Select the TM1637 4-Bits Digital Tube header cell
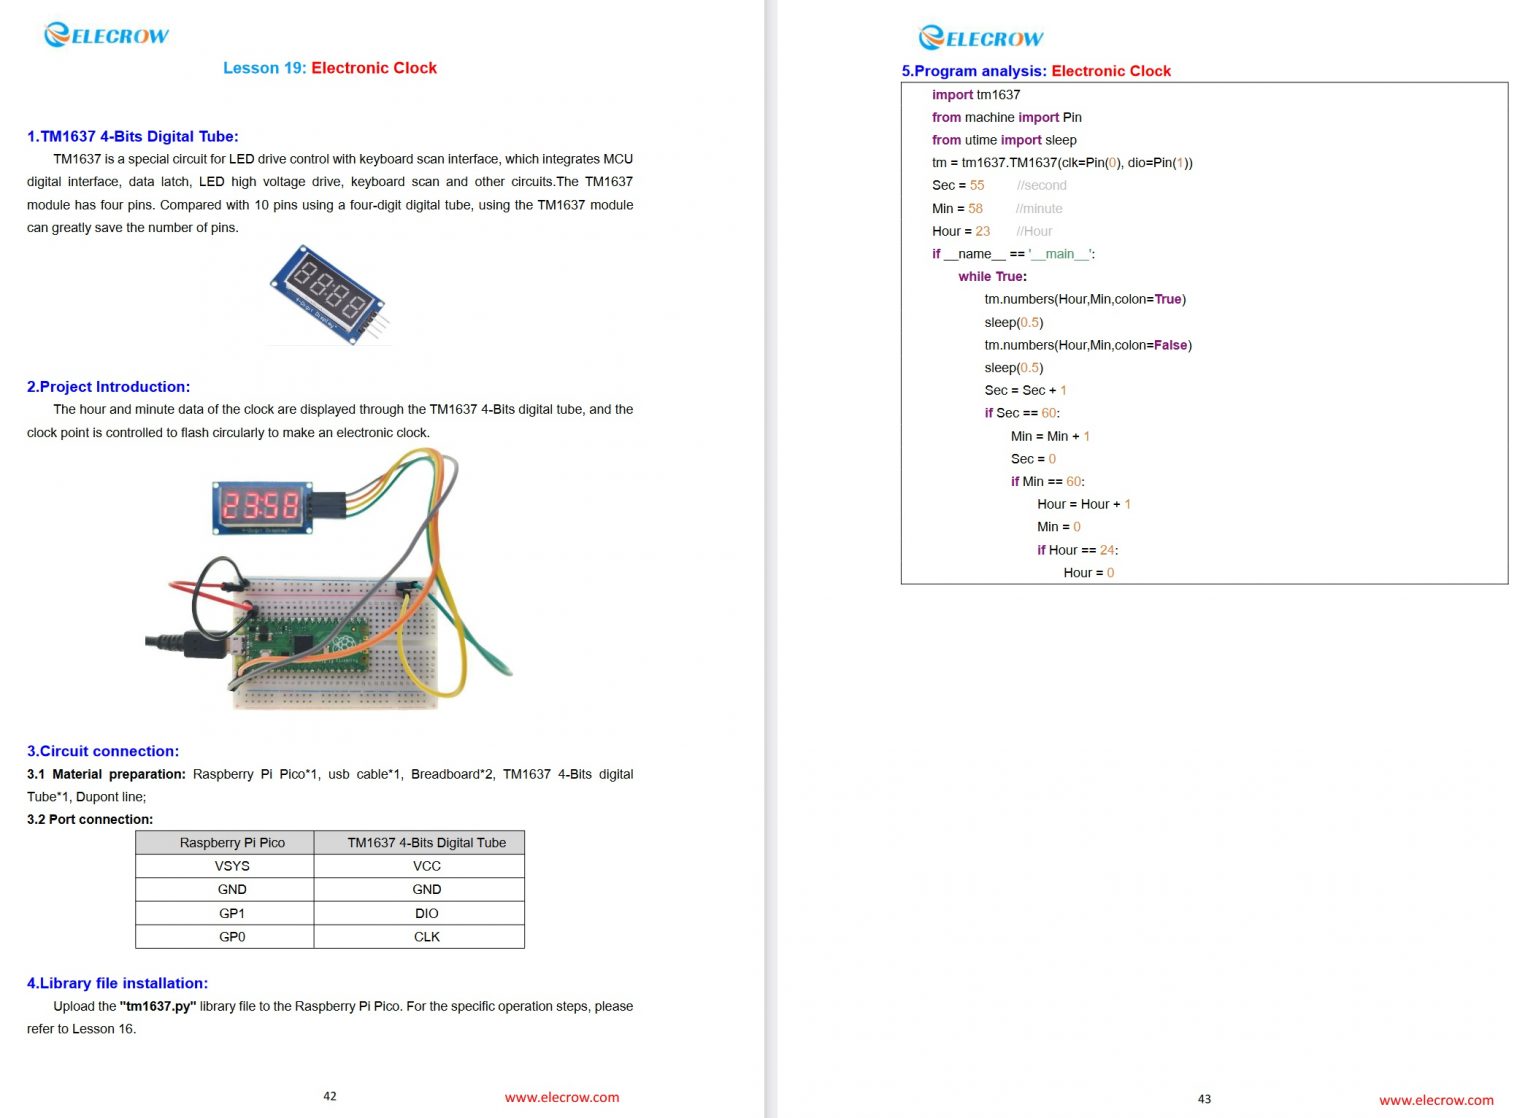This screenshot has width=1536, height=1118. [426, 842]
